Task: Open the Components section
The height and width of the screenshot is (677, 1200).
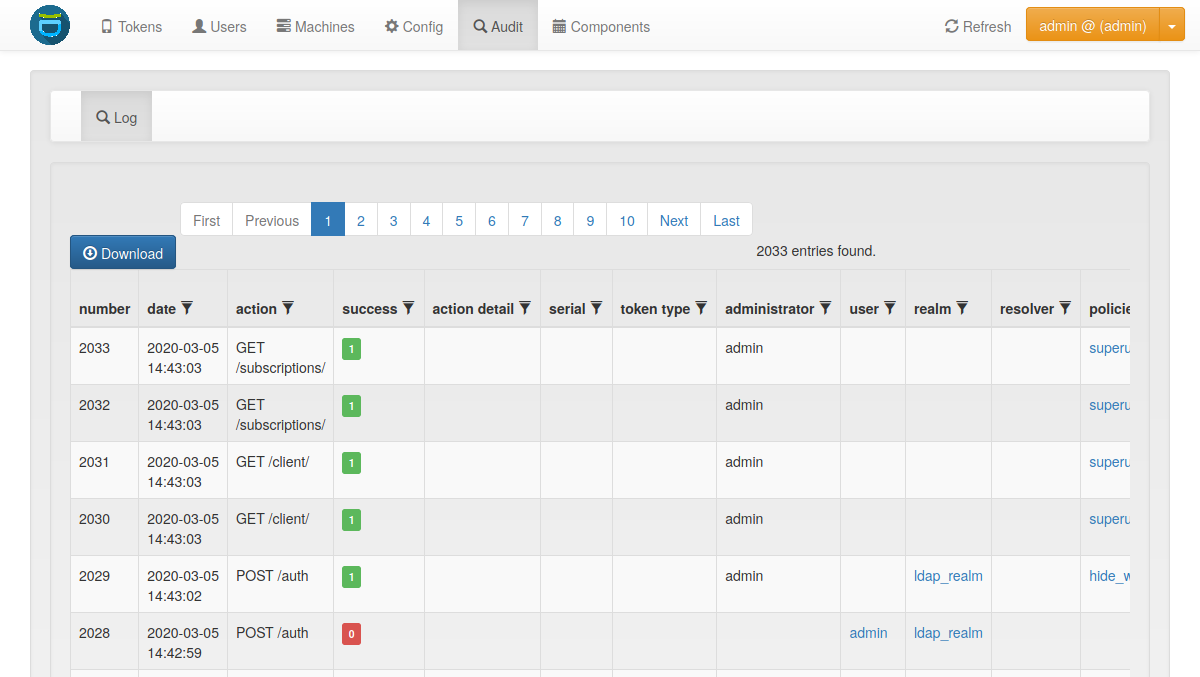Action: [x=601, y=26]
